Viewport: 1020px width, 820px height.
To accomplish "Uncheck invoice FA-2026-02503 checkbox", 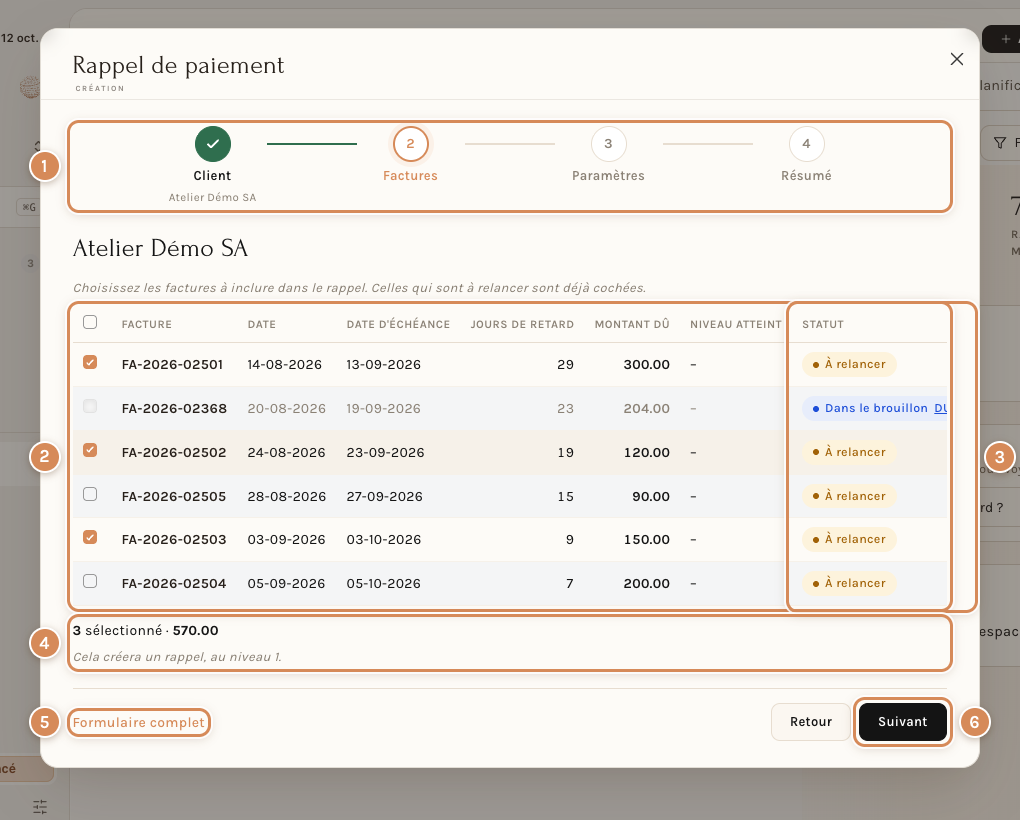I will pos(90,537).
